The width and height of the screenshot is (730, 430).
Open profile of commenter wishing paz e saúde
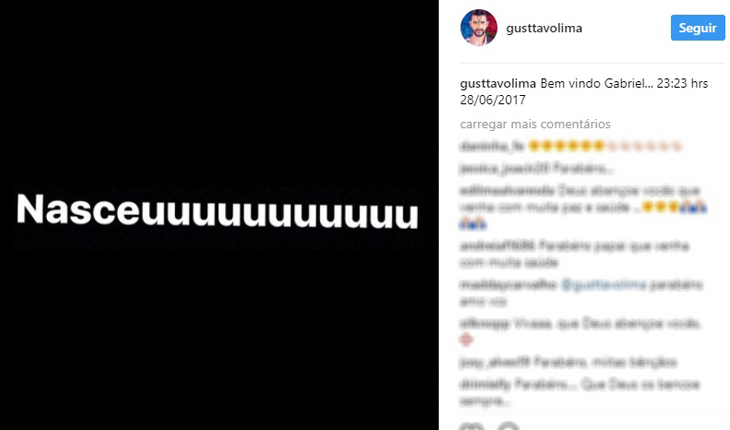507,190
